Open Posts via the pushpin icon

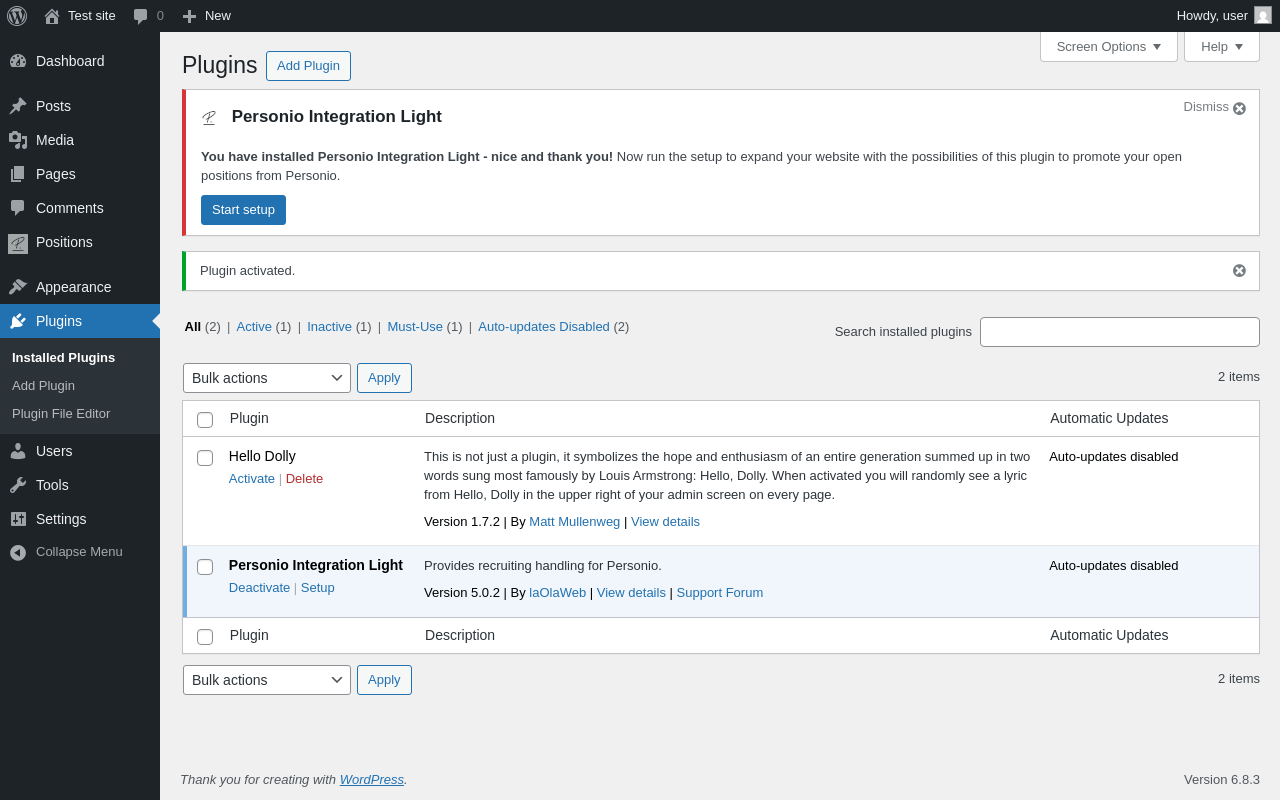18,106
